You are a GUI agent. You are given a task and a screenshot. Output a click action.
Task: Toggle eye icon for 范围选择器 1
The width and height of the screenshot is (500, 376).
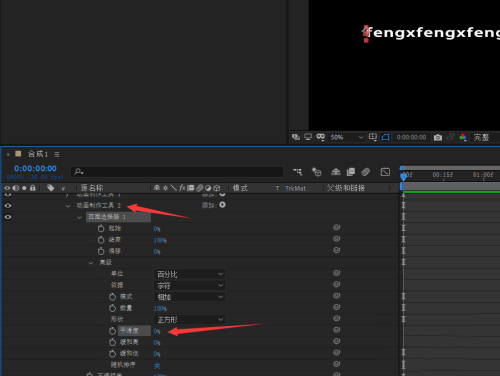coord(8,217)
